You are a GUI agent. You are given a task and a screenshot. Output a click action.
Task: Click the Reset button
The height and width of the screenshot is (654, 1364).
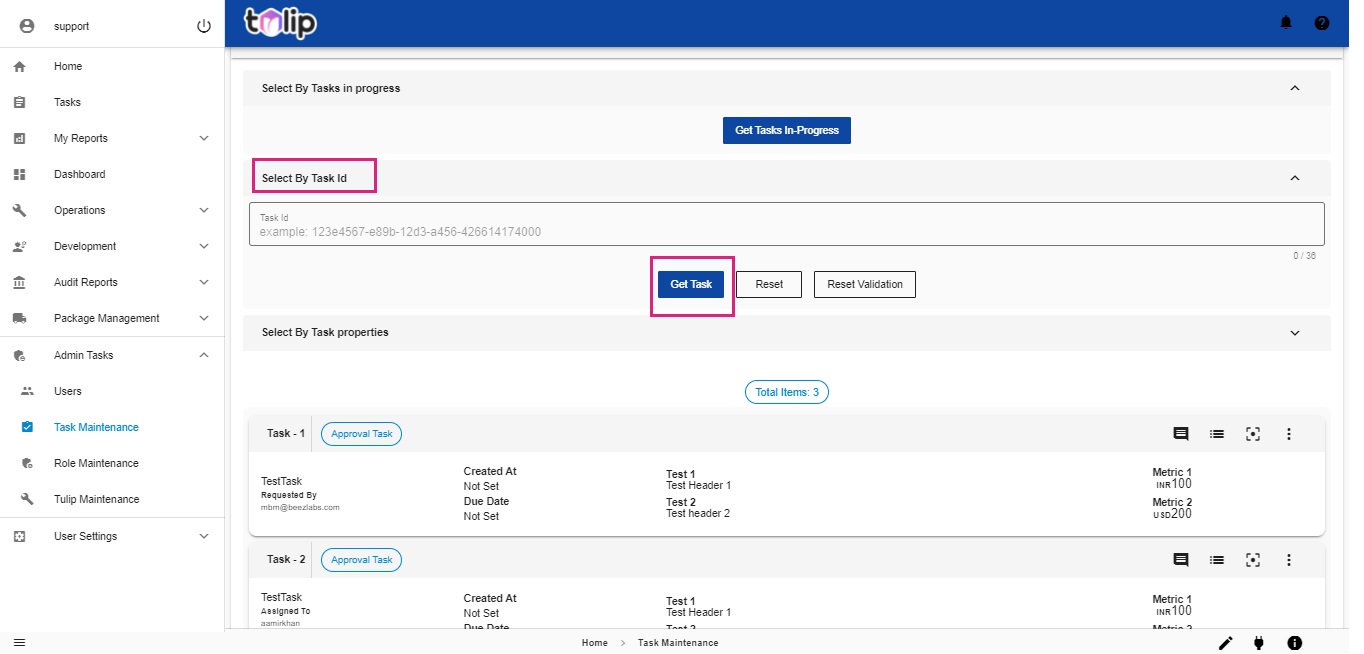769,284
